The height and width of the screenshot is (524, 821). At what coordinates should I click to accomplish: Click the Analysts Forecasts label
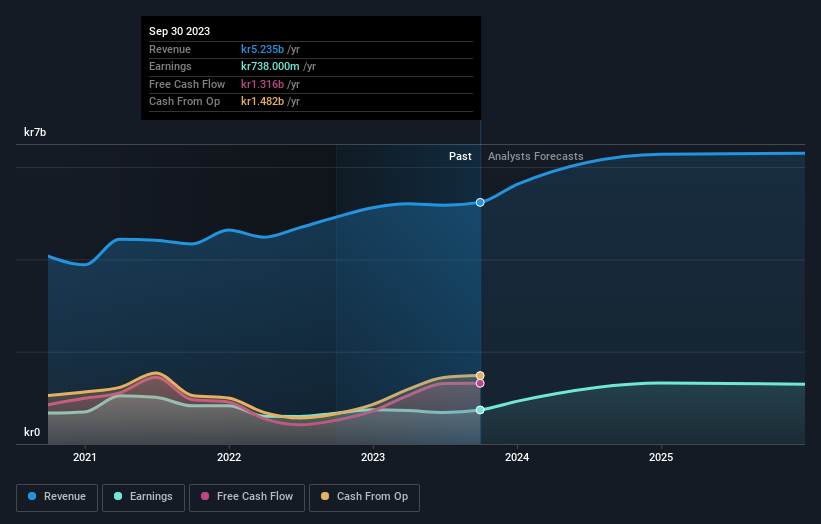536,156
